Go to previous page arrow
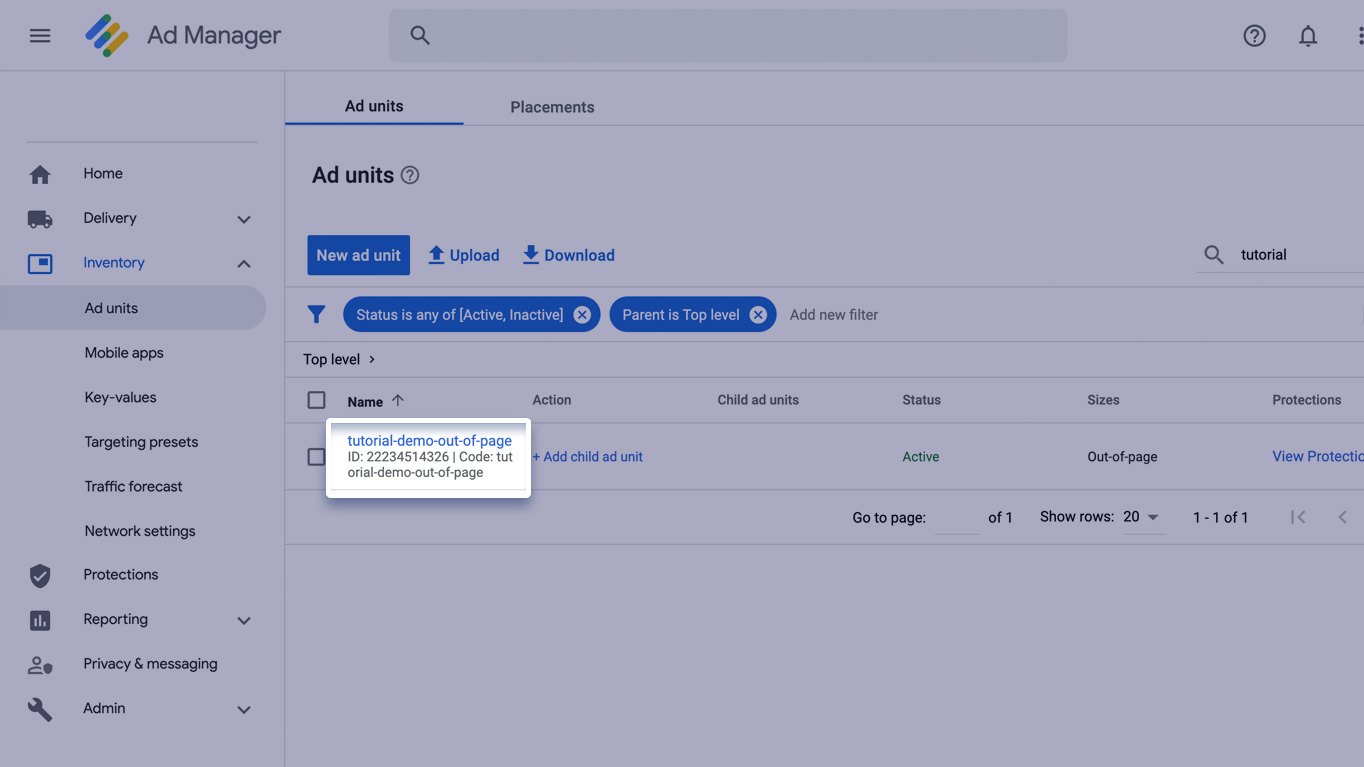 [x=1343, y=517]
